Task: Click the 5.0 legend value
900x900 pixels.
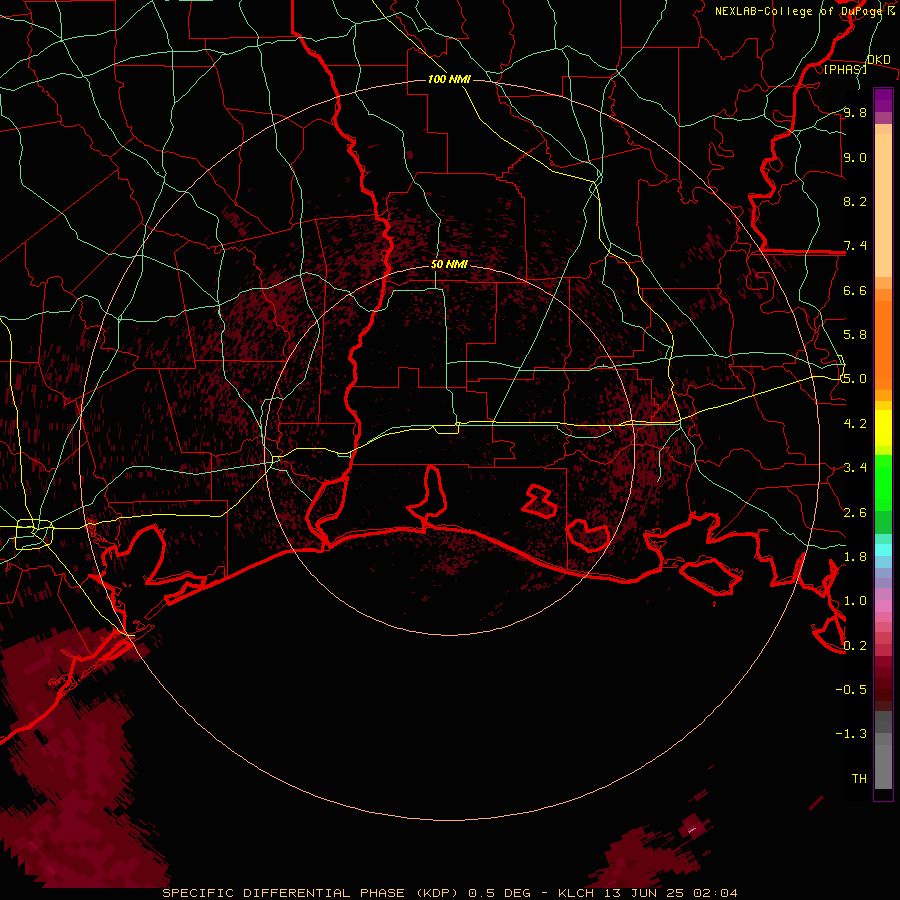Action: click(855, 379)
